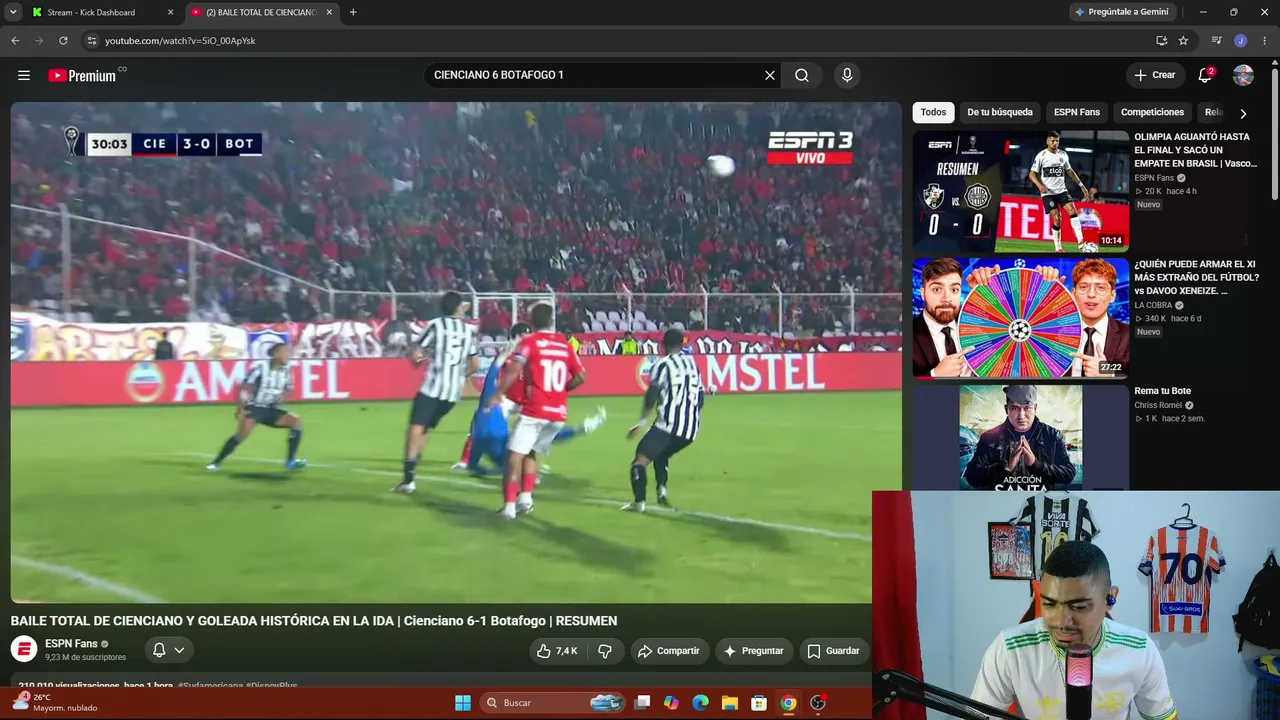Open the ESPN Fans channel name link

pyautogui.click(x=71, y=644)
